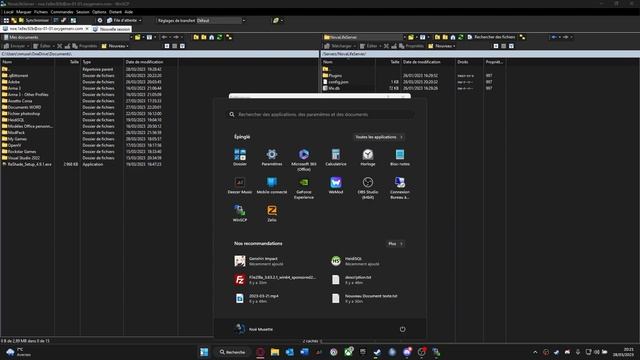
Task: Click the local panel home directory icon
Action: (x=211, y=37)
